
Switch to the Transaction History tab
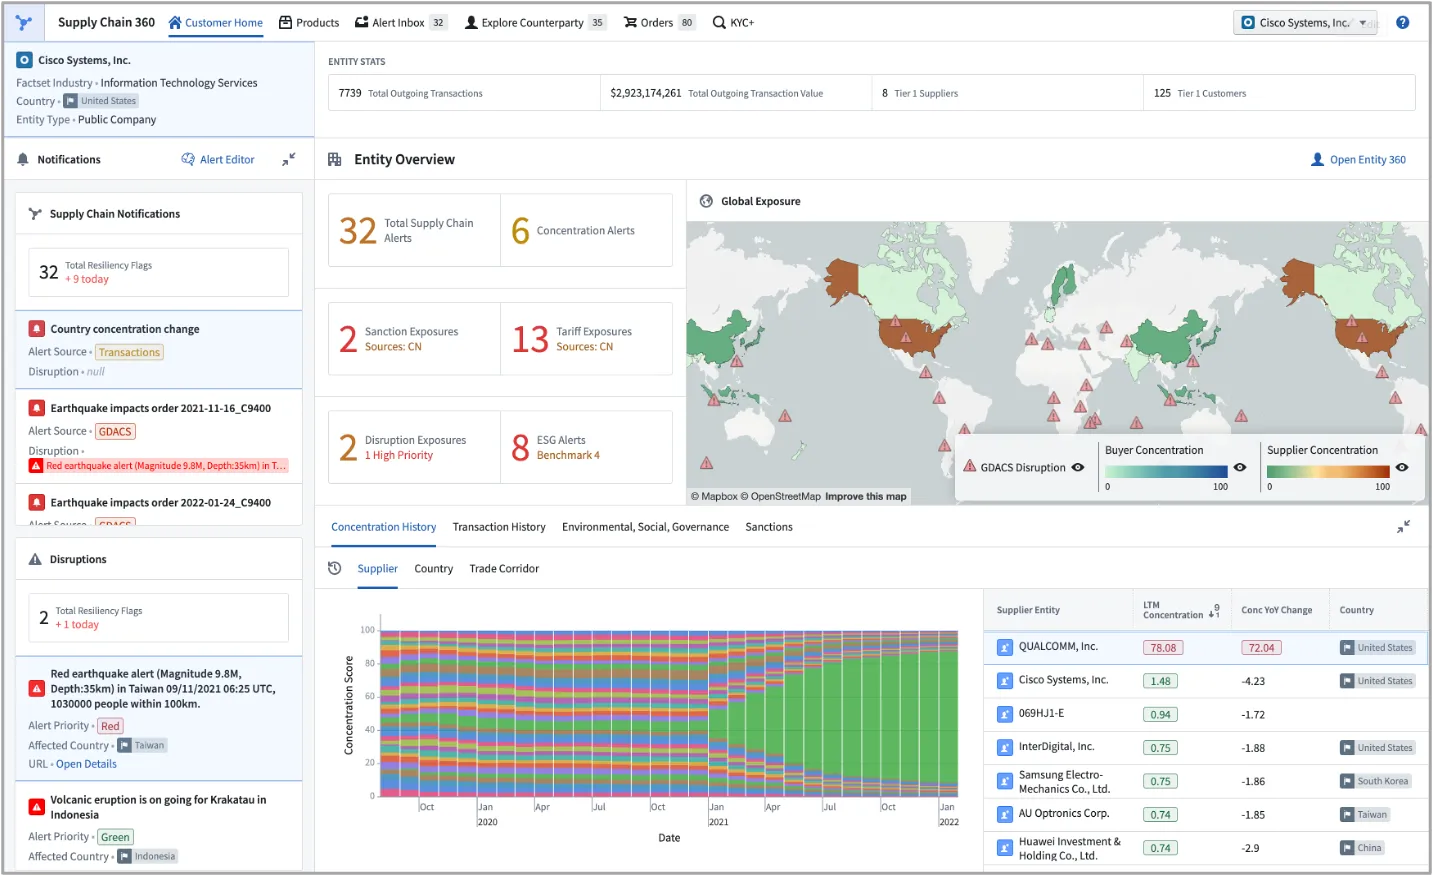(x=499, y=527)
